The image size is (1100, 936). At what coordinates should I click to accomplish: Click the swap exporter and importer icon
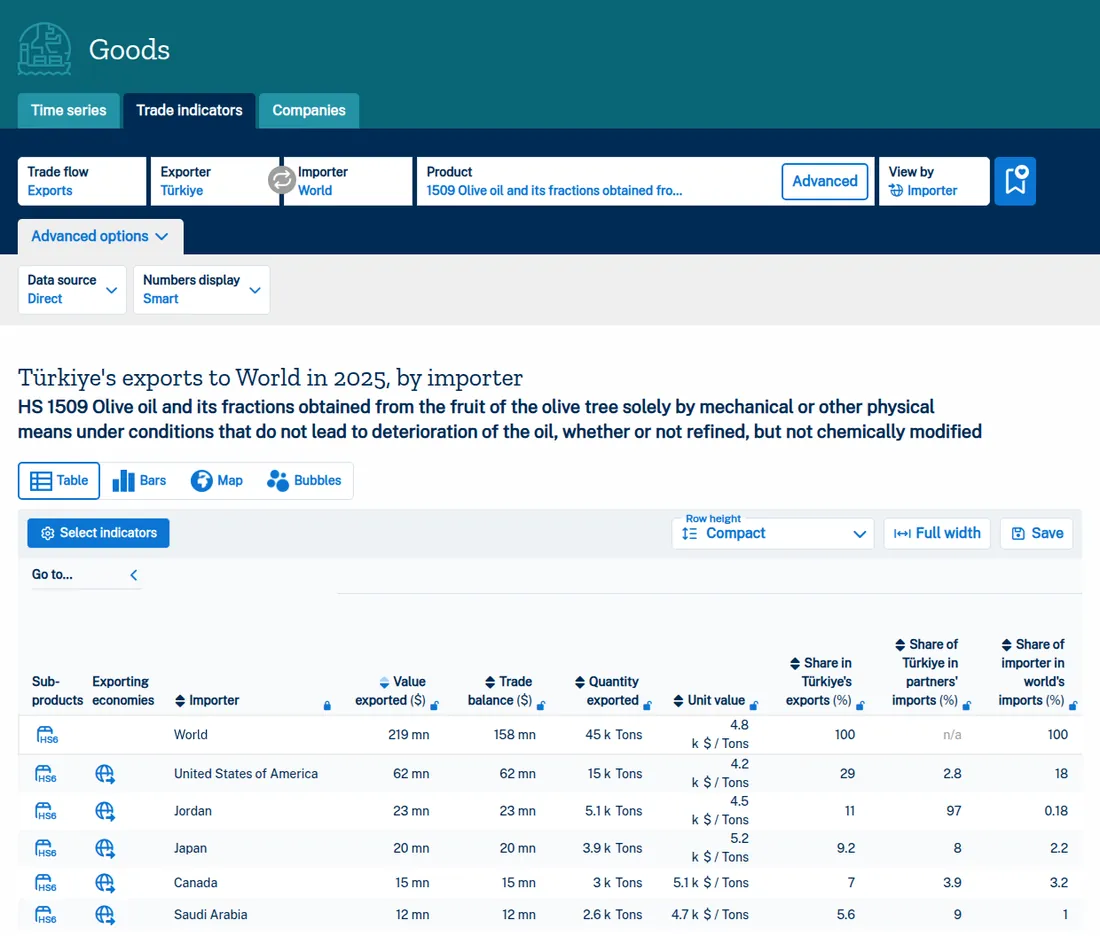[x=281, y=180]
